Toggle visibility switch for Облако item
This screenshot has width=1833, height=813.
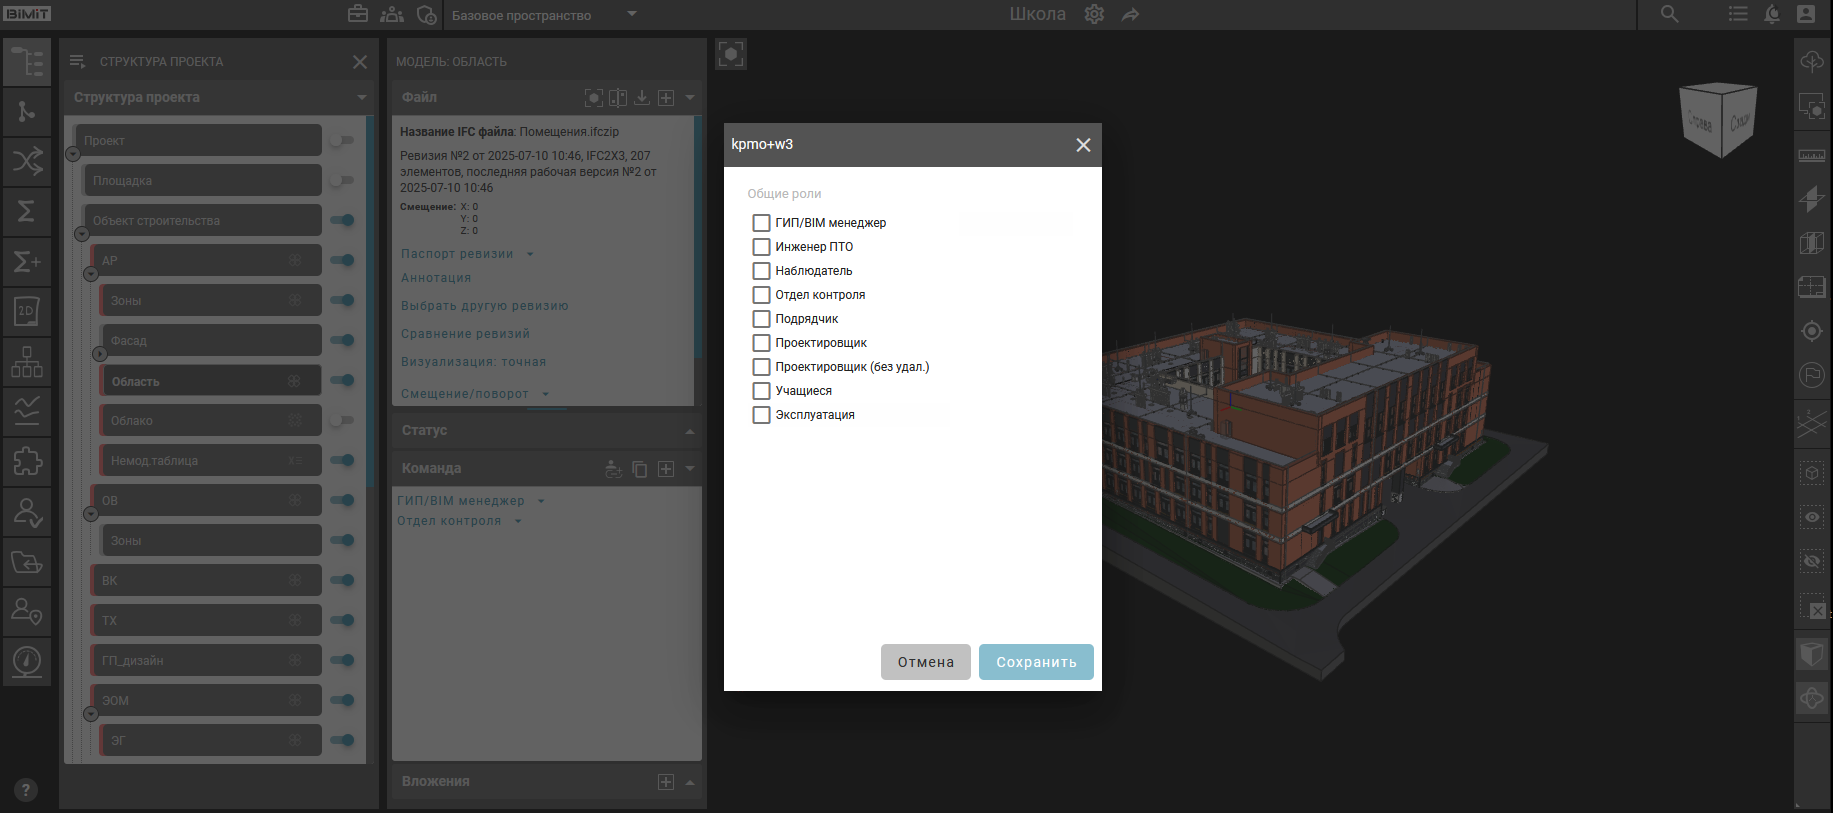click(343, 421)
